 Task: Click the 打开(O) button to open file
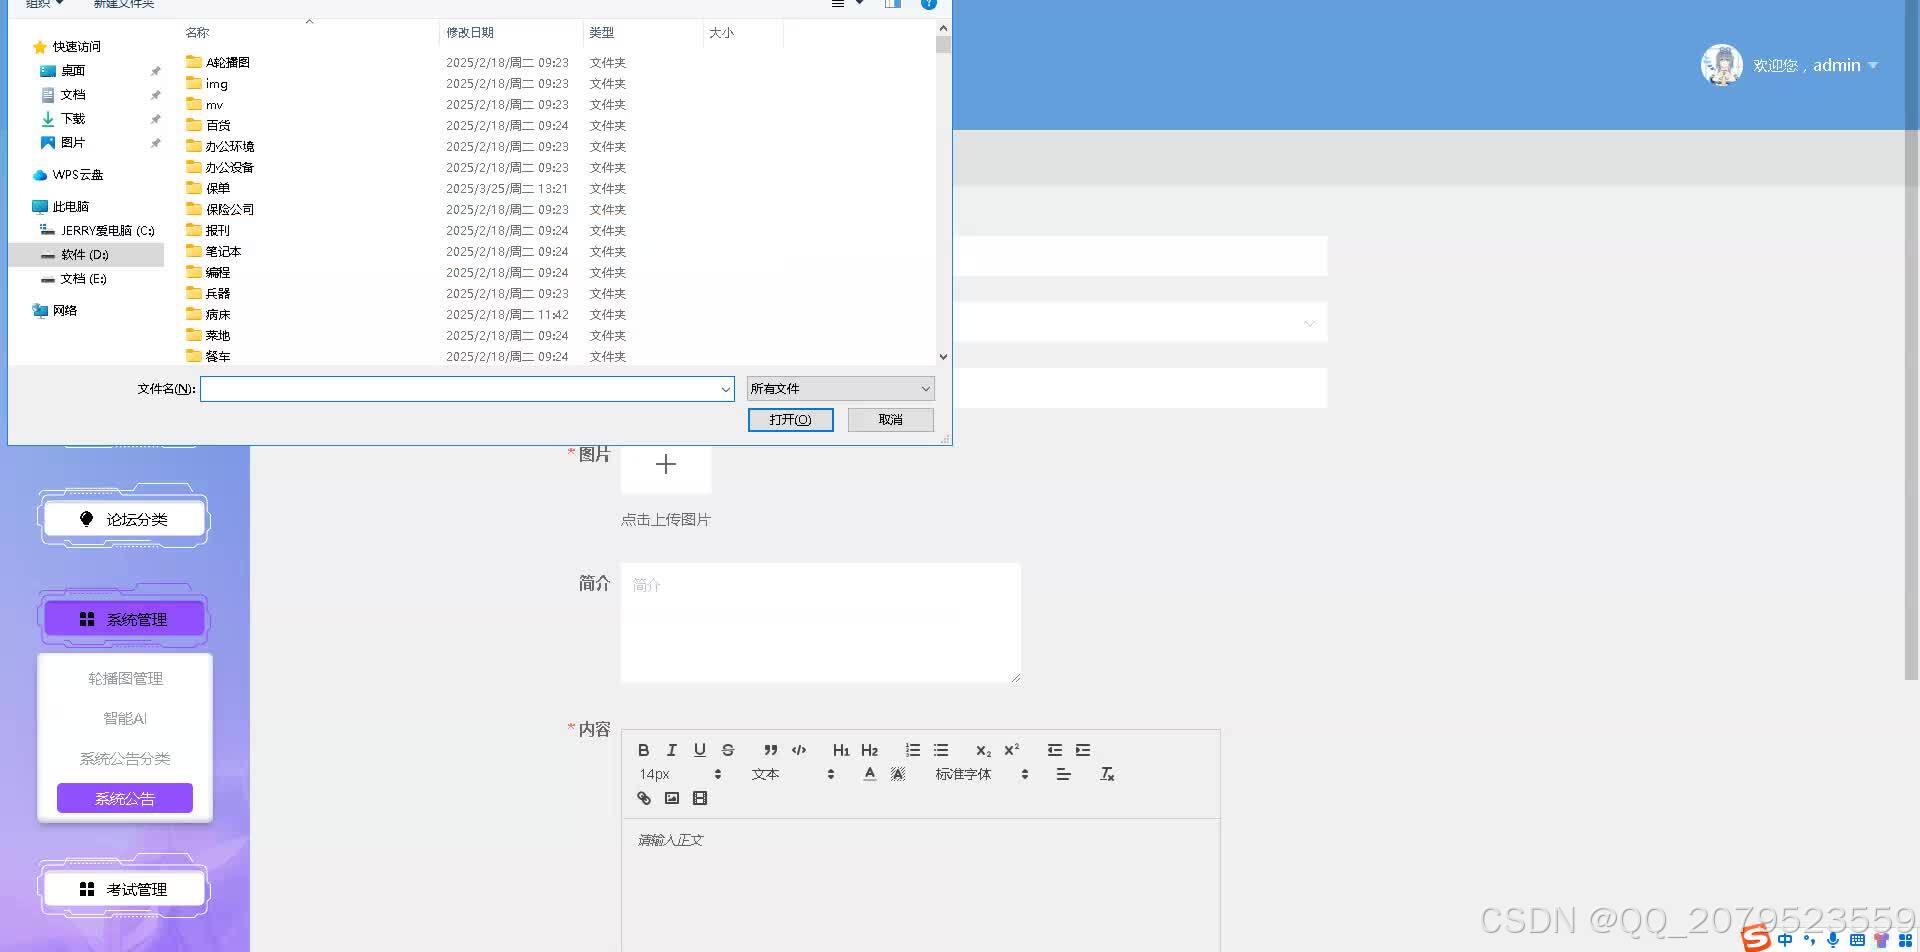(x=790, y=419)
